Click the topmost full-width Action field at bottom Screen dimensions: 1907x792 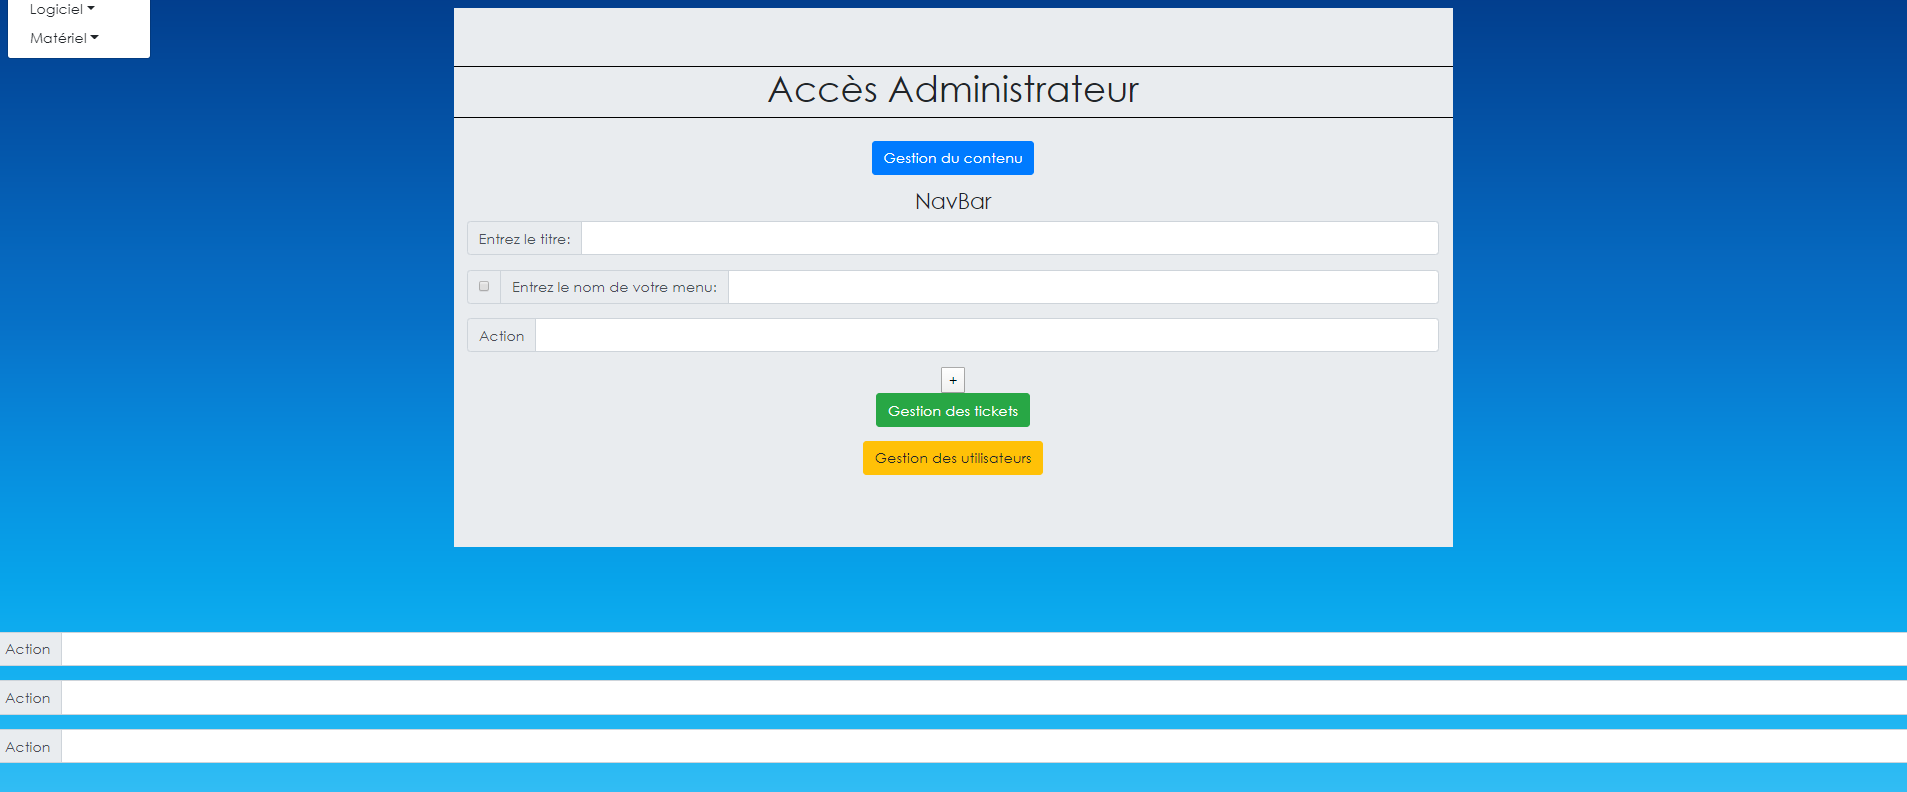(x=983, y=649)
